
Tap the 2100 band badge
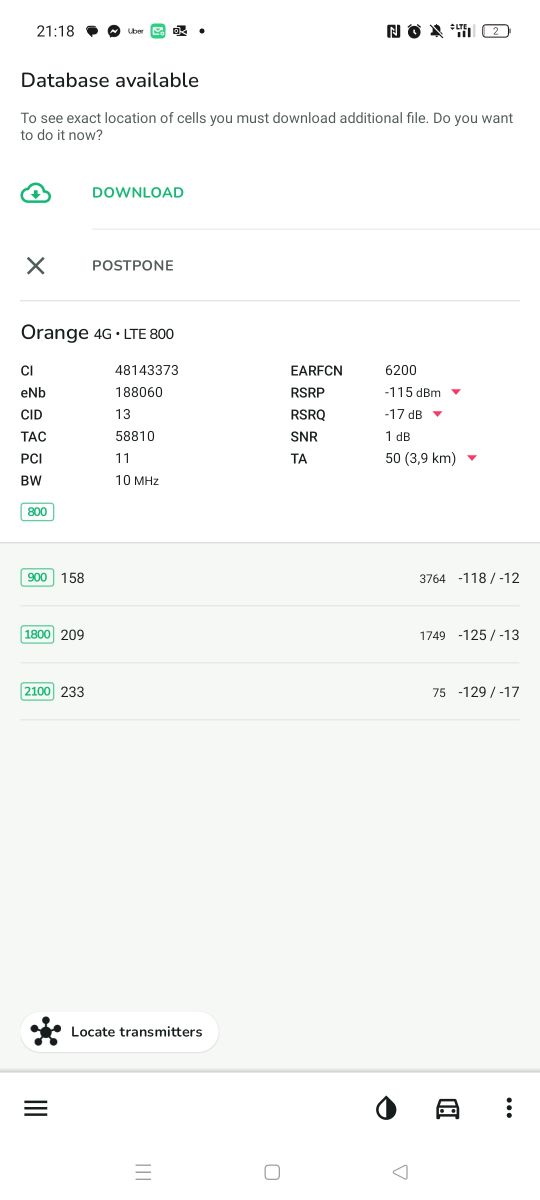pyautogui.click(x=37, y=691)
